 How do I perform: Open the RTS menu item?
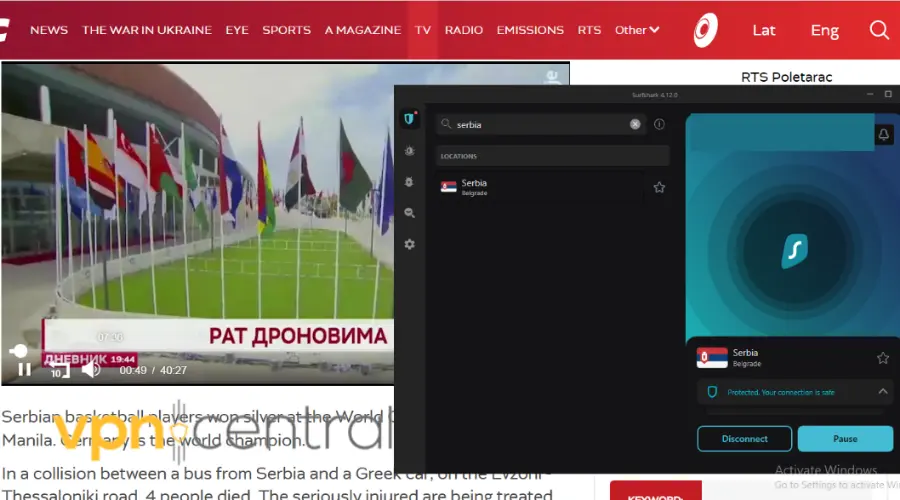(589, 30)
